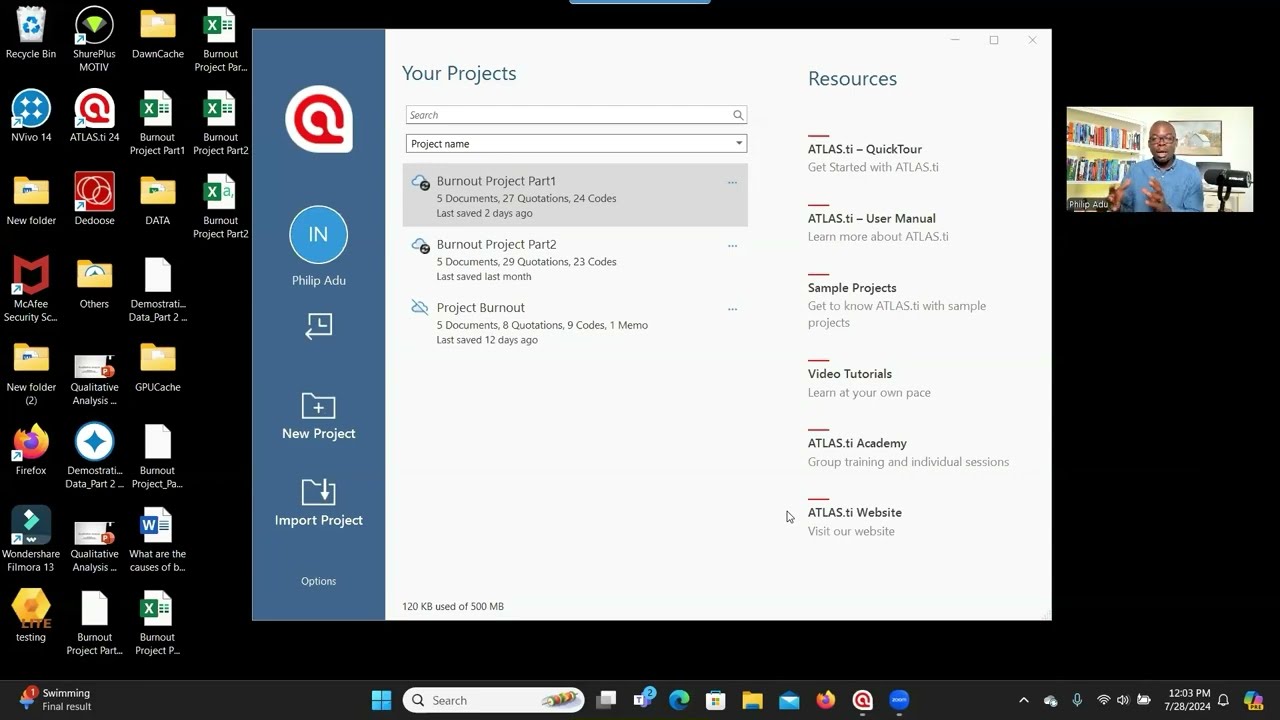Switch to Zoom on the taskbar
Screen dimensions: 1280x720
[898, 700]
